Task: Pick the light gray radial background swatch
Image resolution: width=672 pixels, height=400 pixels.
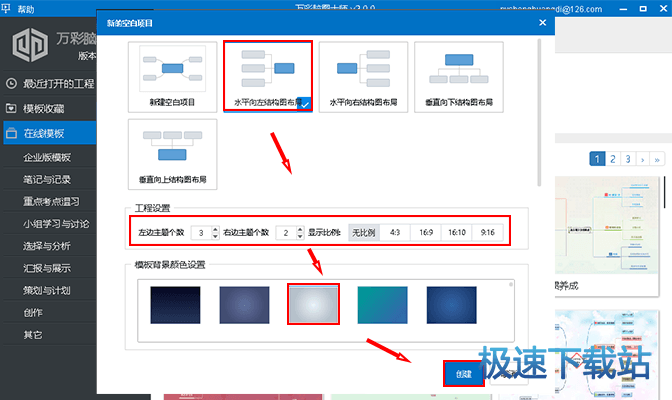Action: click(x=313, y=305)
